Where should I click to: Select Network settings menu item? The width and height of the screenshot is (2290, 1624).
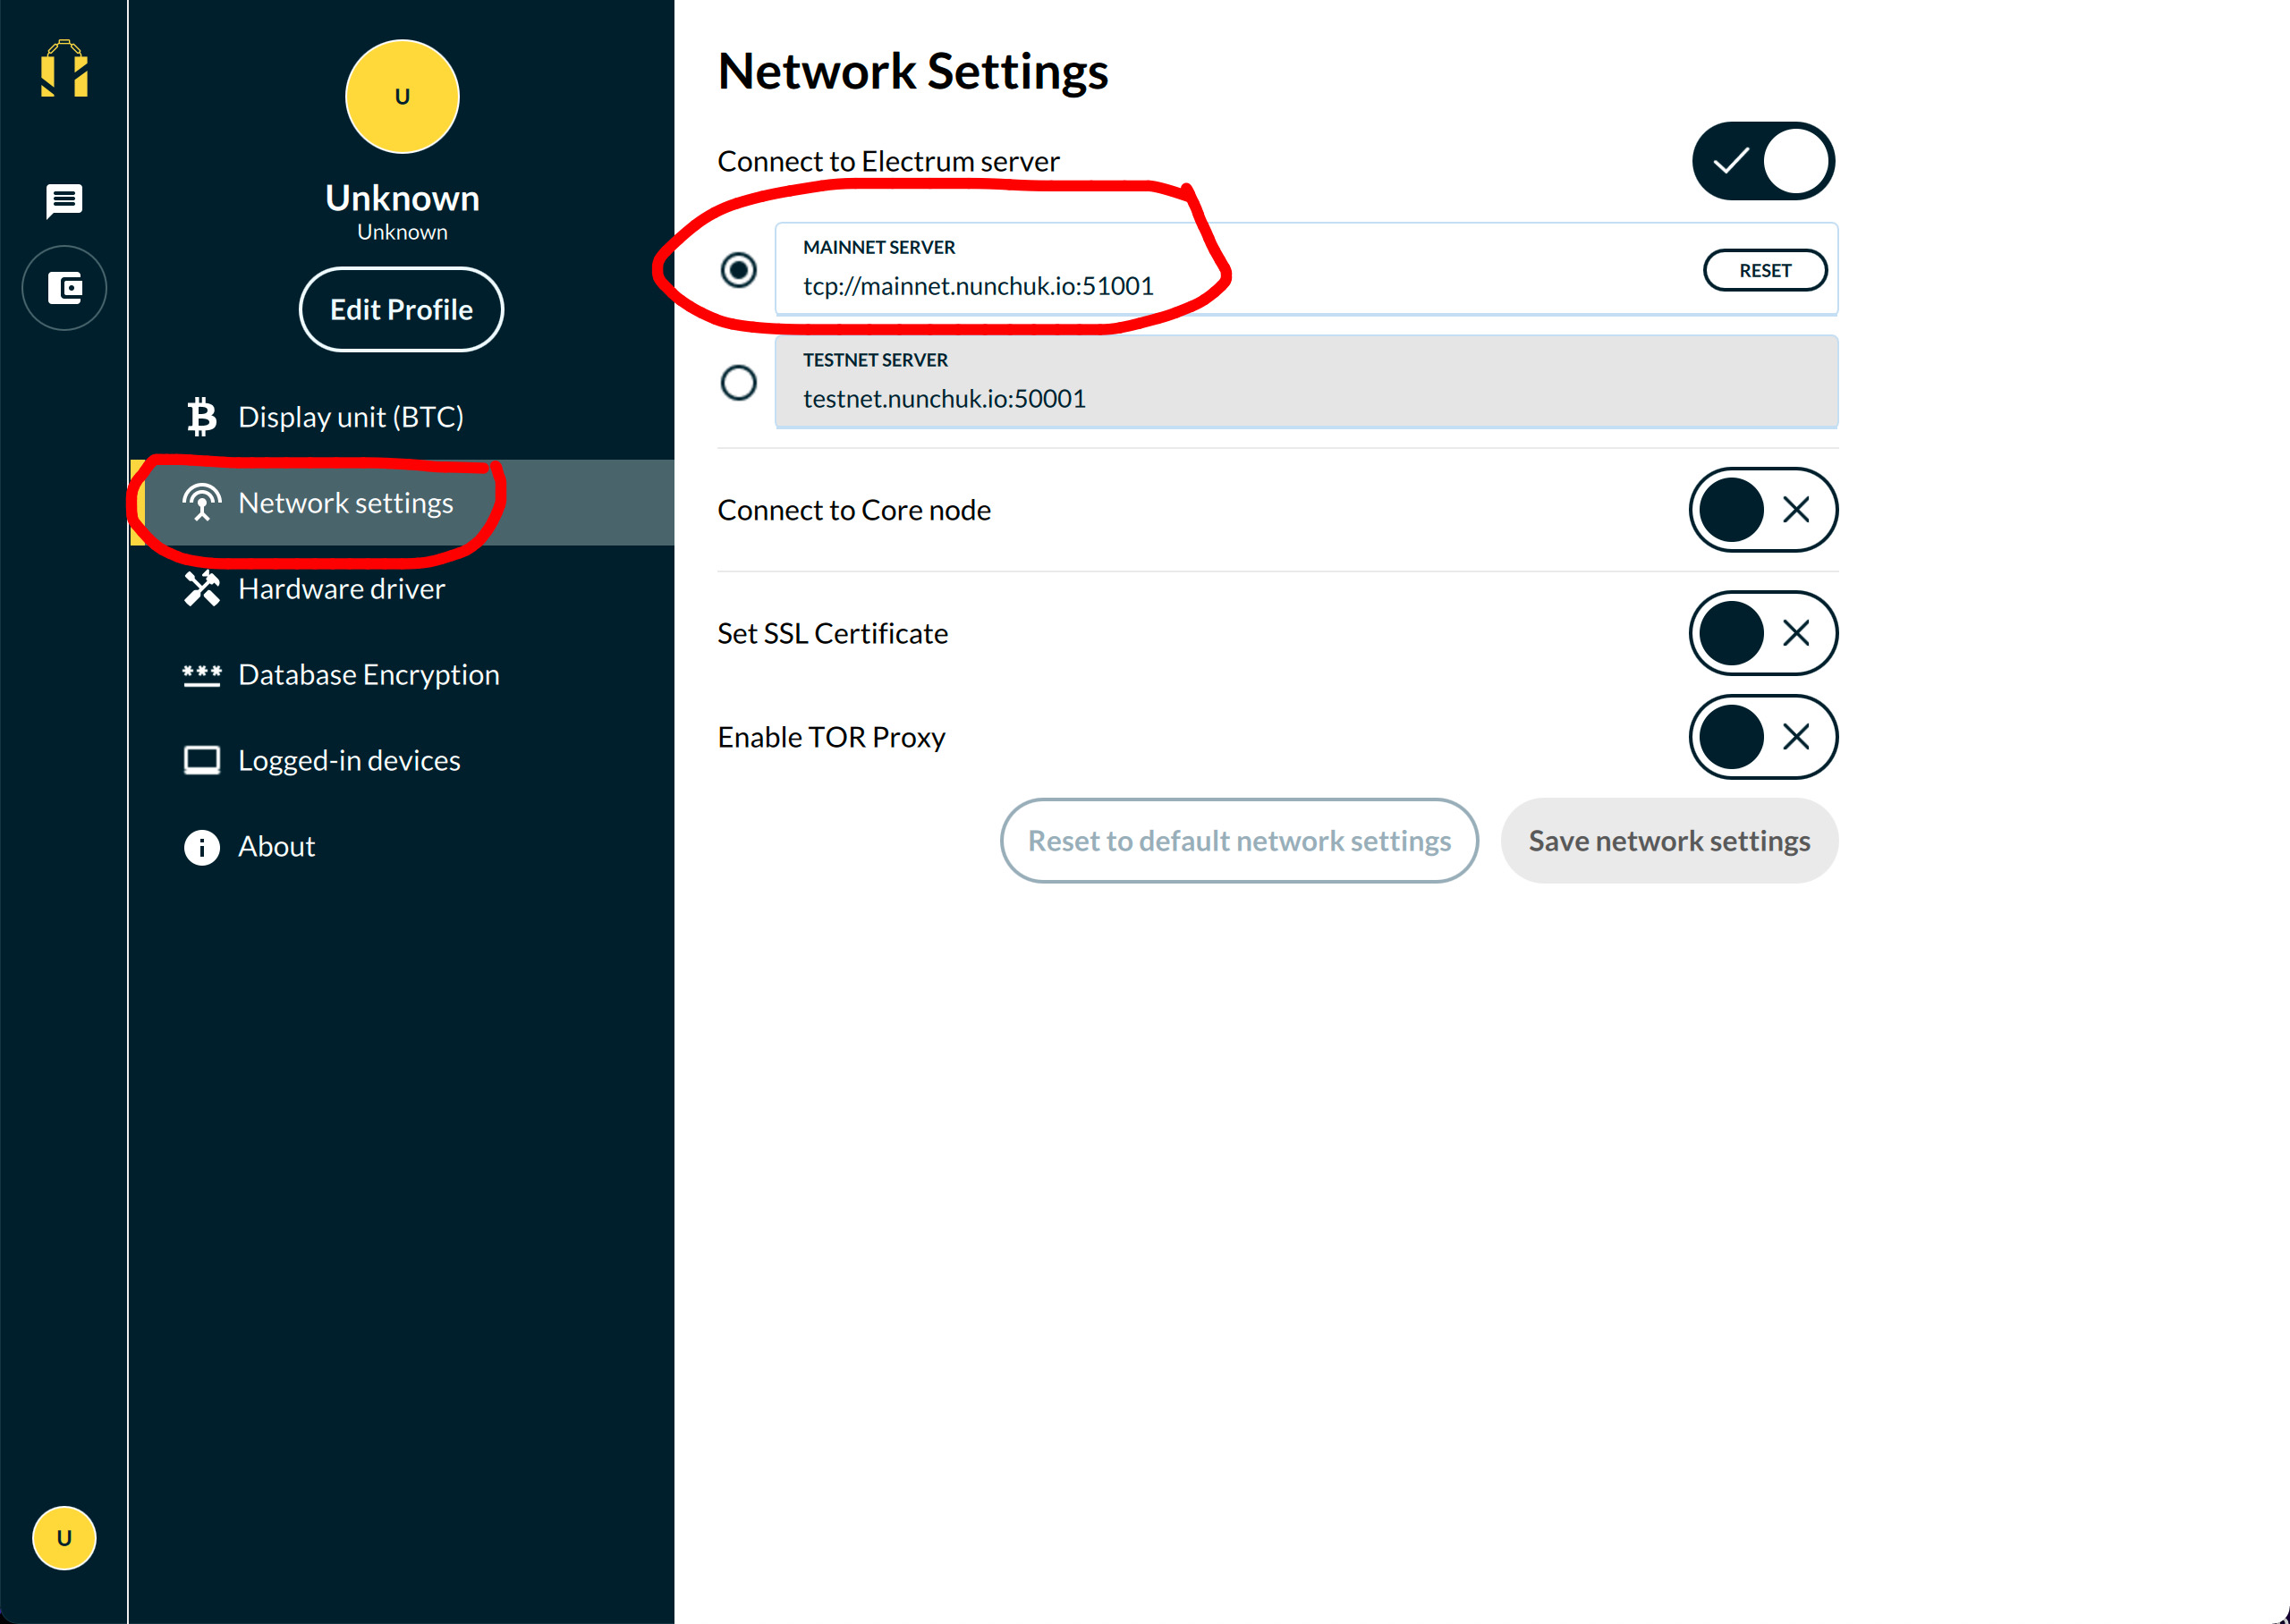coord(402,503)
